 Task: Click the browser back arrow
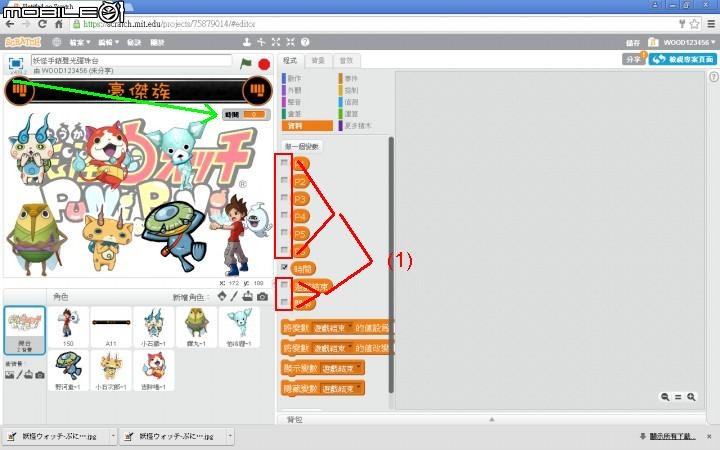(10, 24)
